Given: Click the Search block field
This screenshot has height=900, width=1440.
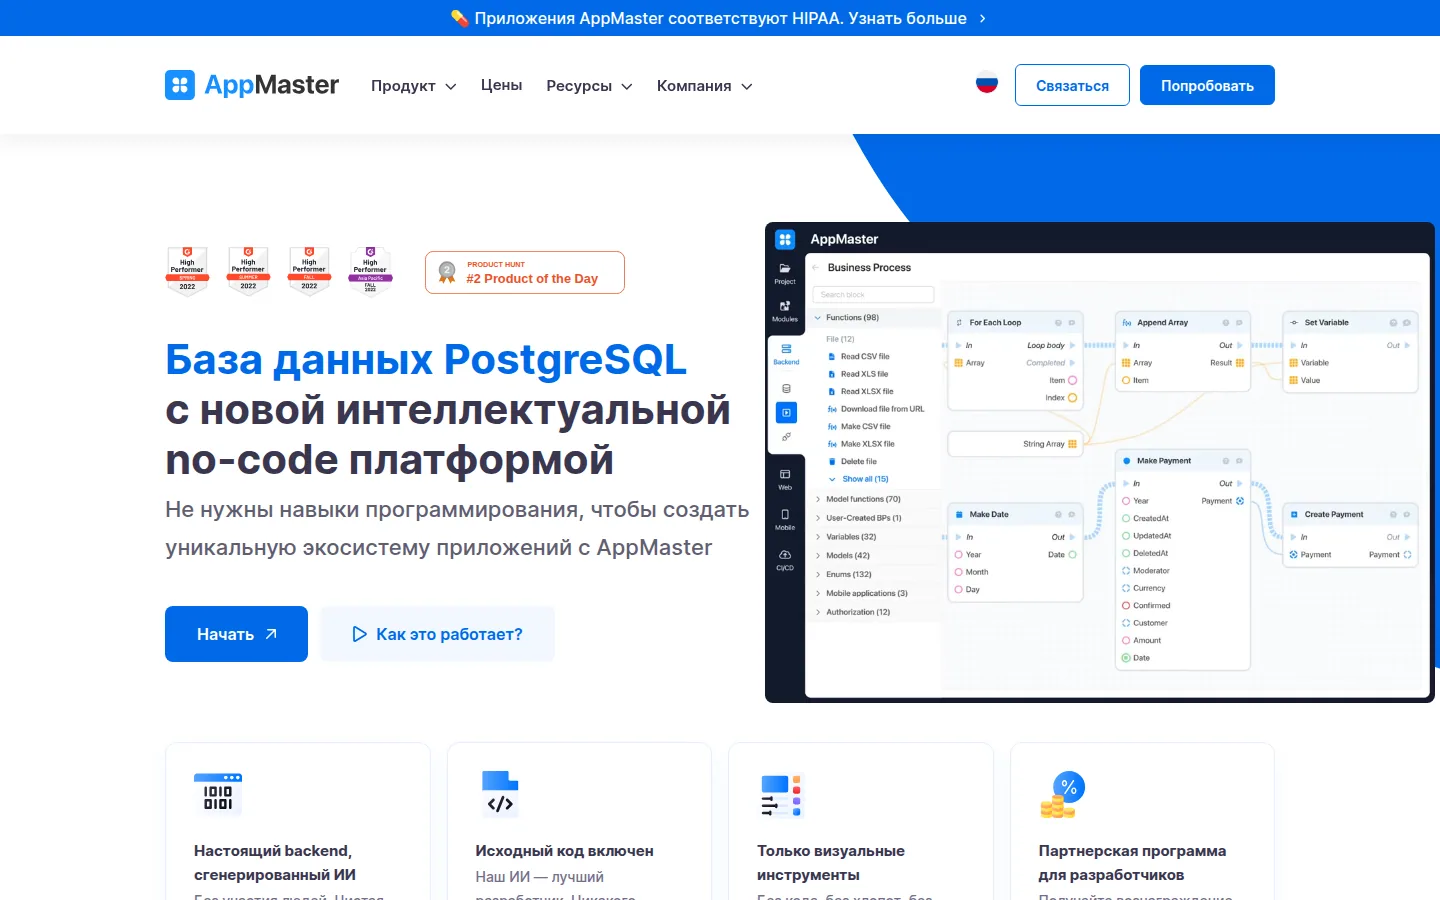Looking at the screenshot, I should click(873, 294).
